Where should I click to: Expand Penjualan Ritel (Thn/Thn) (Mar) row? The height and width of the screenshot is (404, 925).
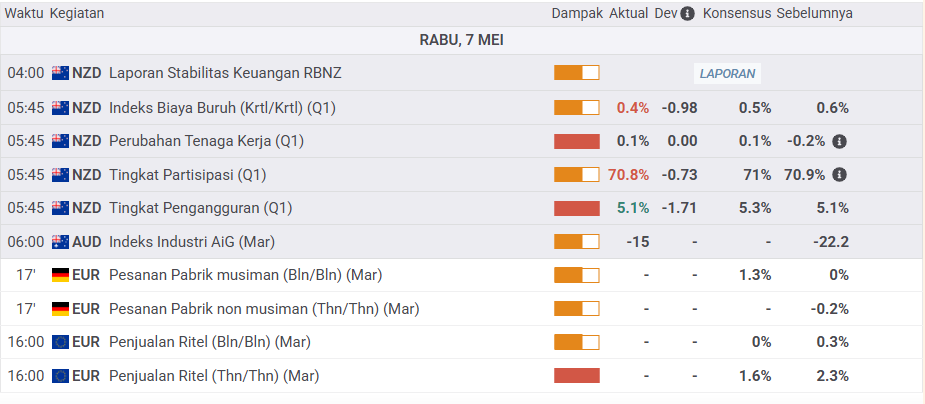tap(214, 376)
